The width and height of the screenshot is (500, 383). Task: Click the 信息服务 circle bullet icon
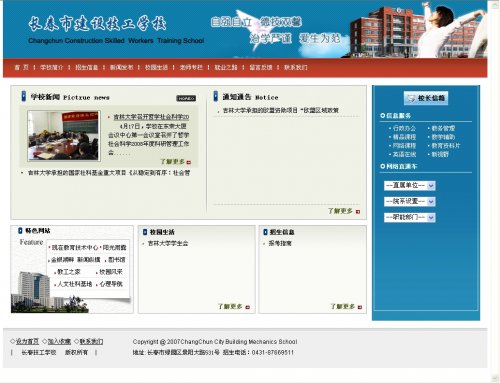[x=382, y=115]
